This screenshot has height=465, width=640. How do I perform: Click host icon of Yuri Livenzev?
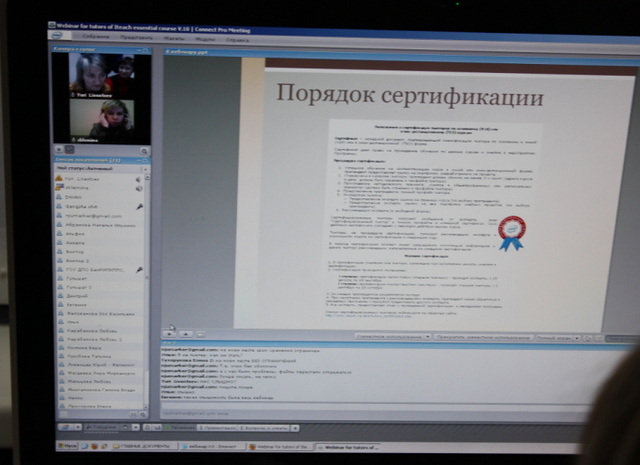(59, 178)
